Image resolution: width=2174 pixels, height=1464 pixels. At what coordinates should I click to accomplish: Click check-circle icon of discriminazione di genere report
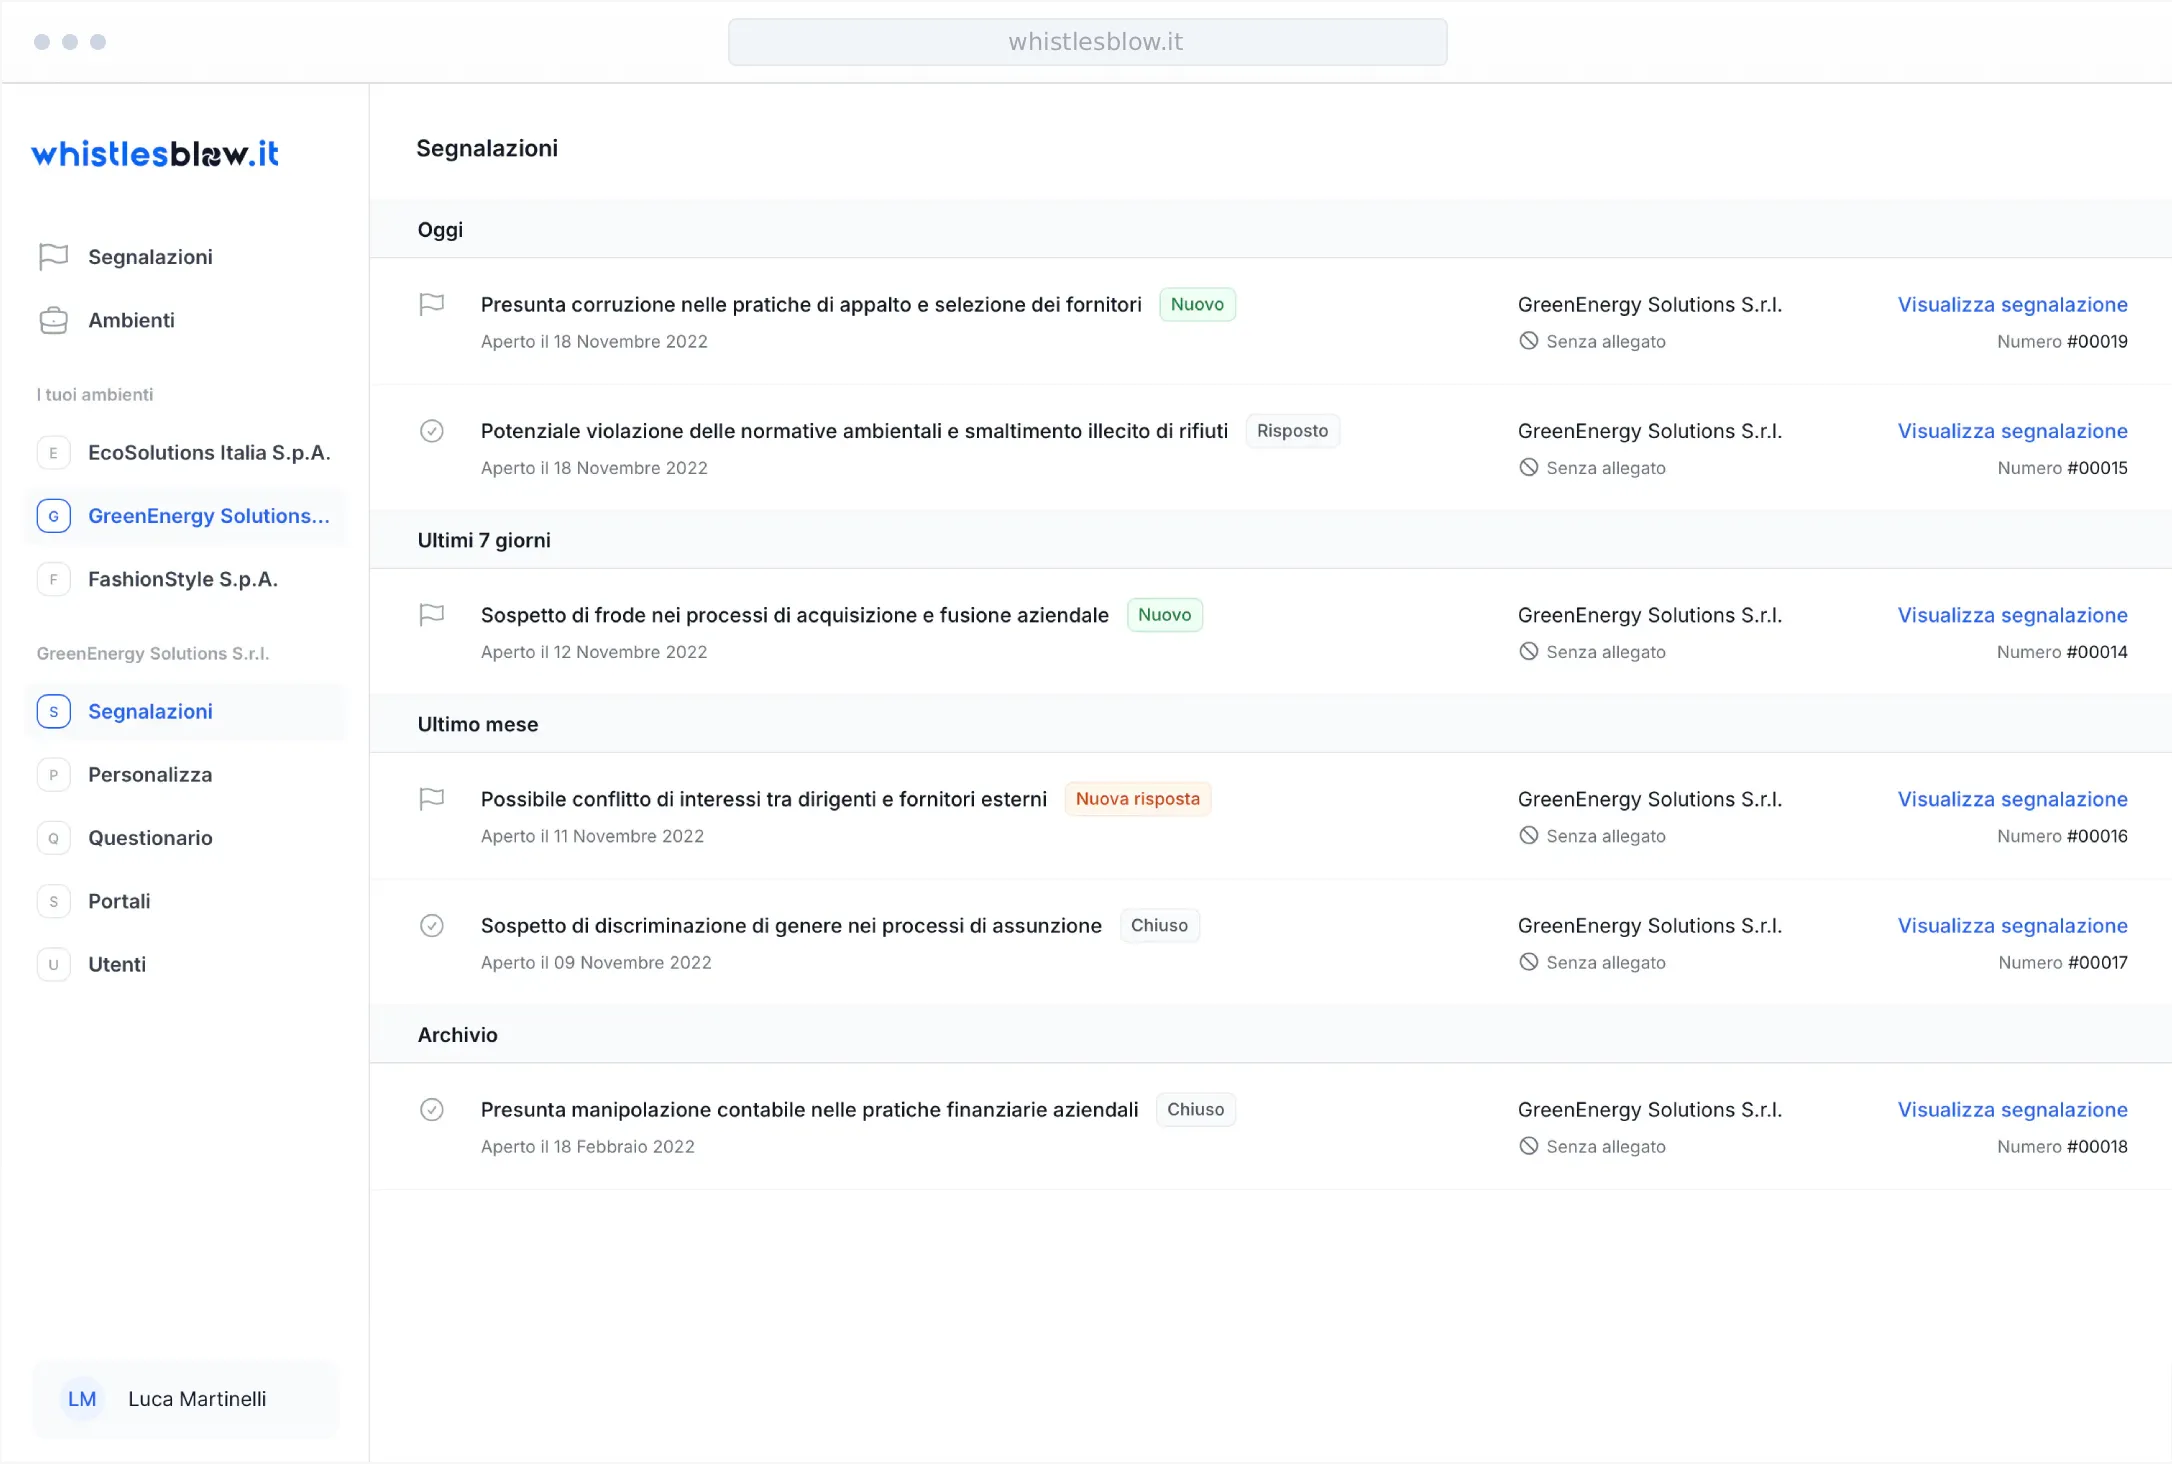click(431, 926)
